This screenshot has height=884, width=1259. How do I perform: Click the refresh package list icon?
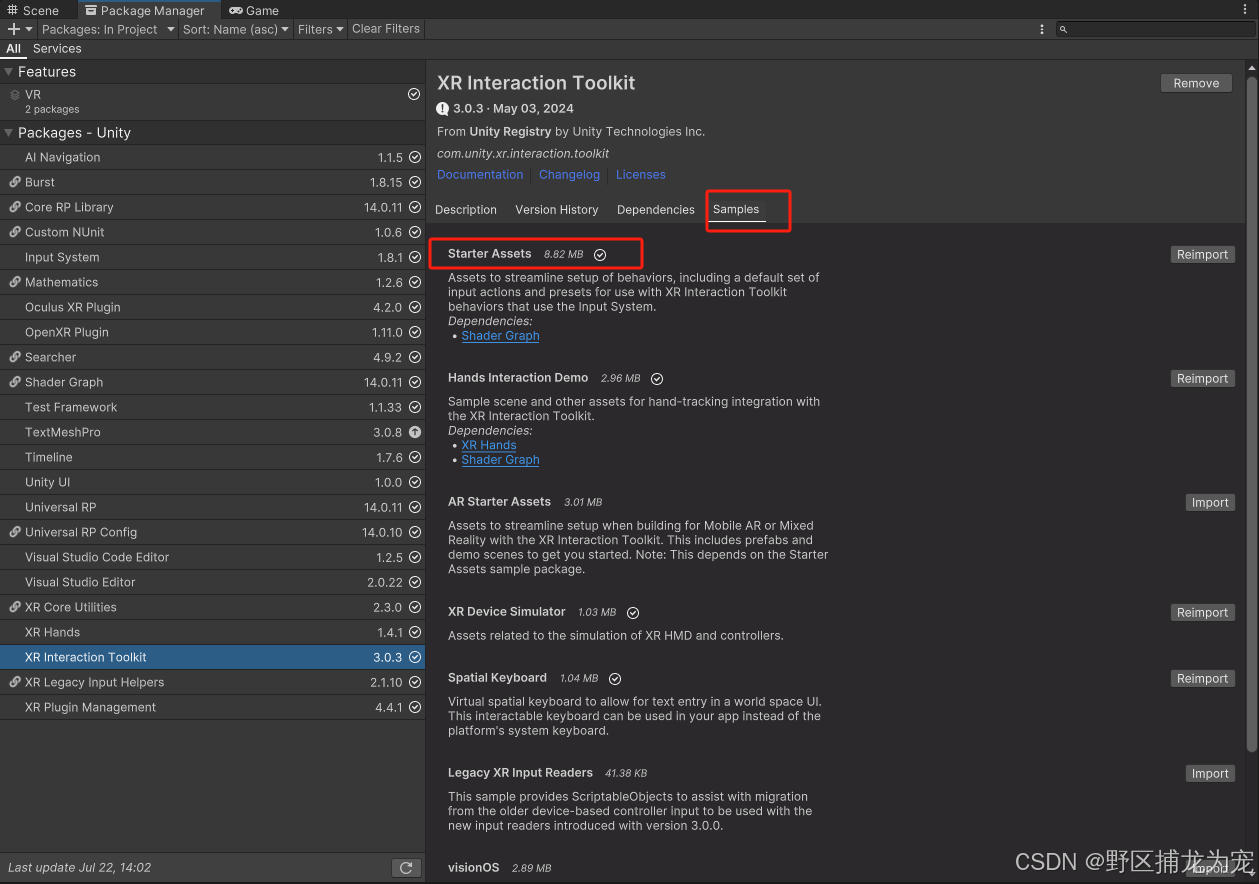(x=405, y=868)
